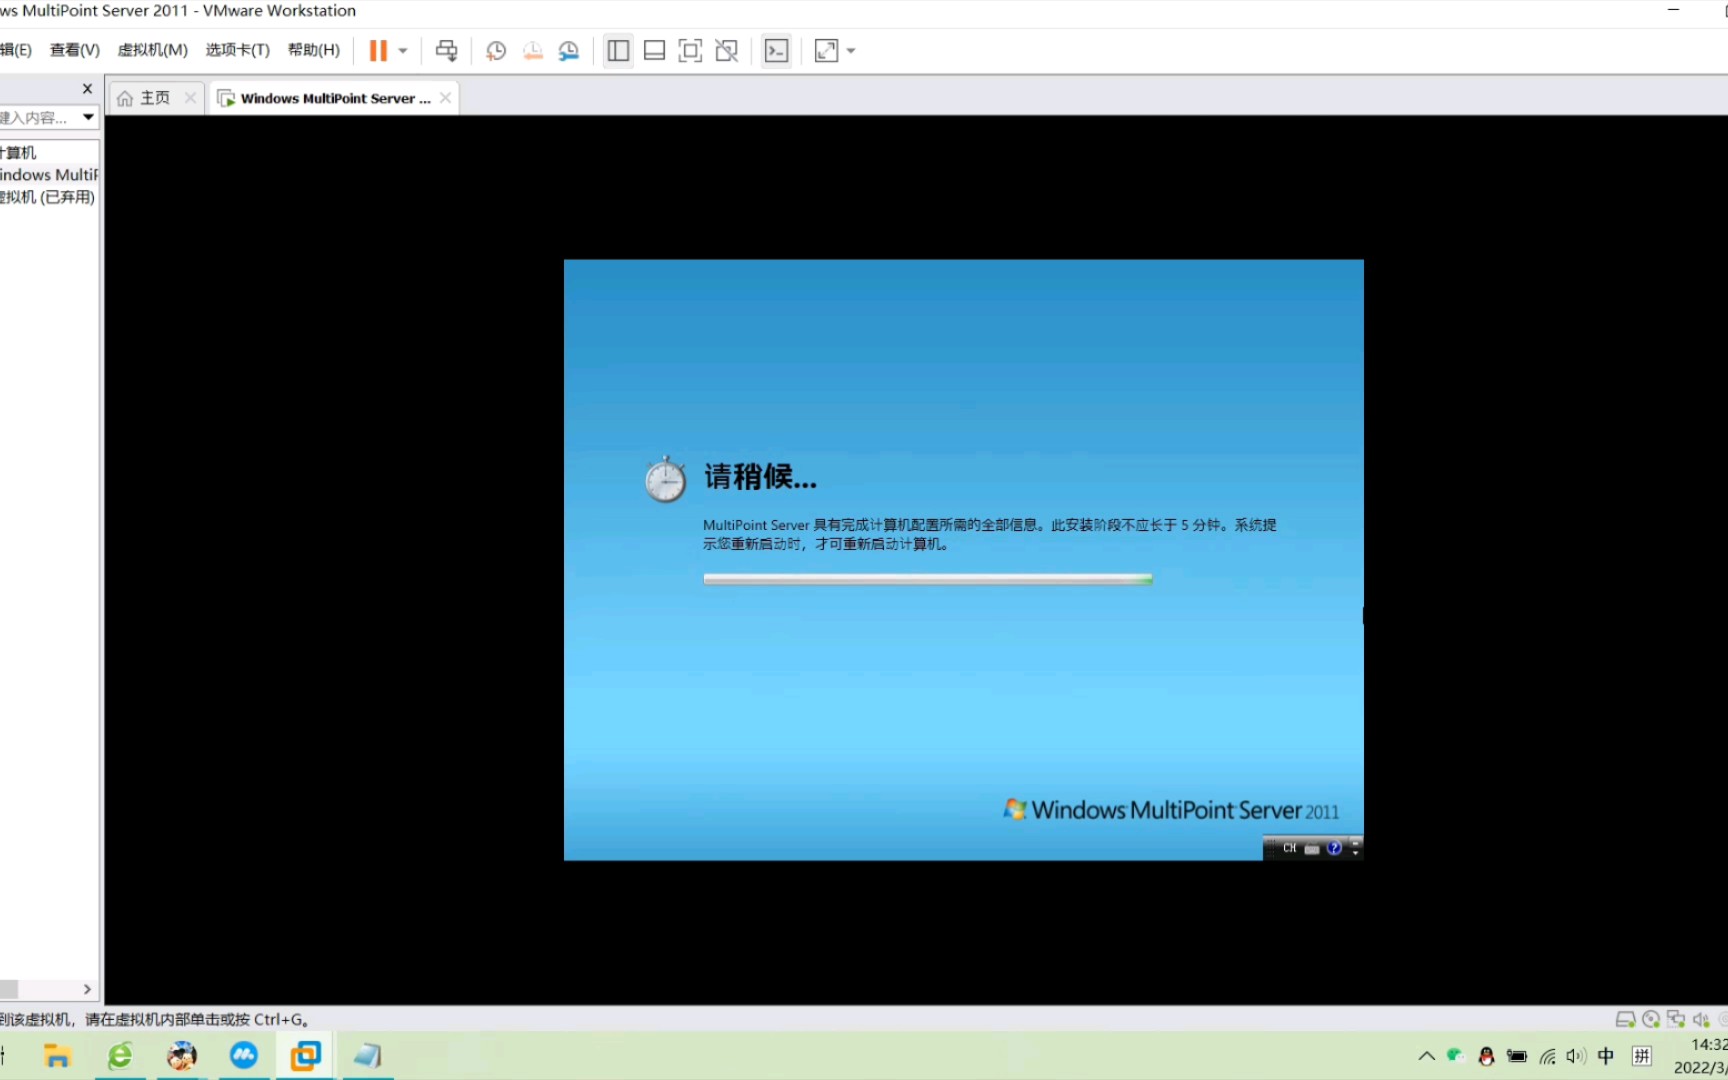Click the library scrollbar right arrow
The image size is (1728, 1080).
(87, 989)
